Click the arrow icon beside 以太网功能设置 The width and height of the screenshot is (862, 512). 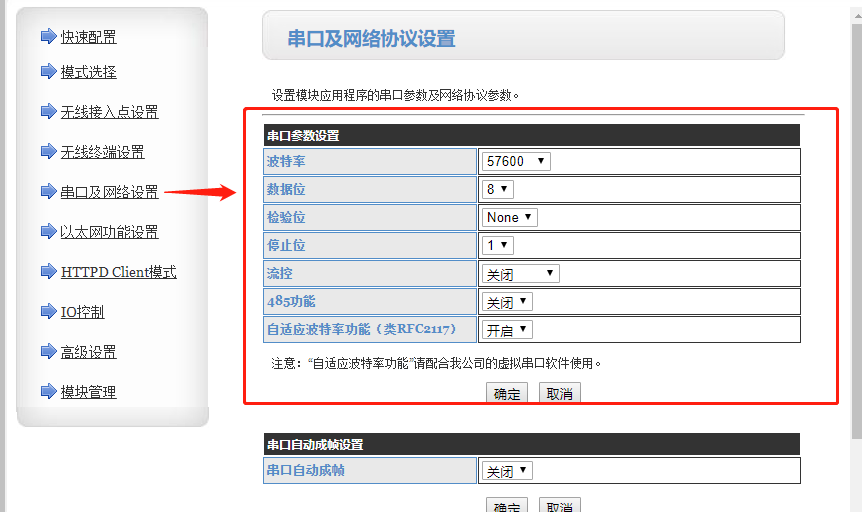(x=48, y=231)
